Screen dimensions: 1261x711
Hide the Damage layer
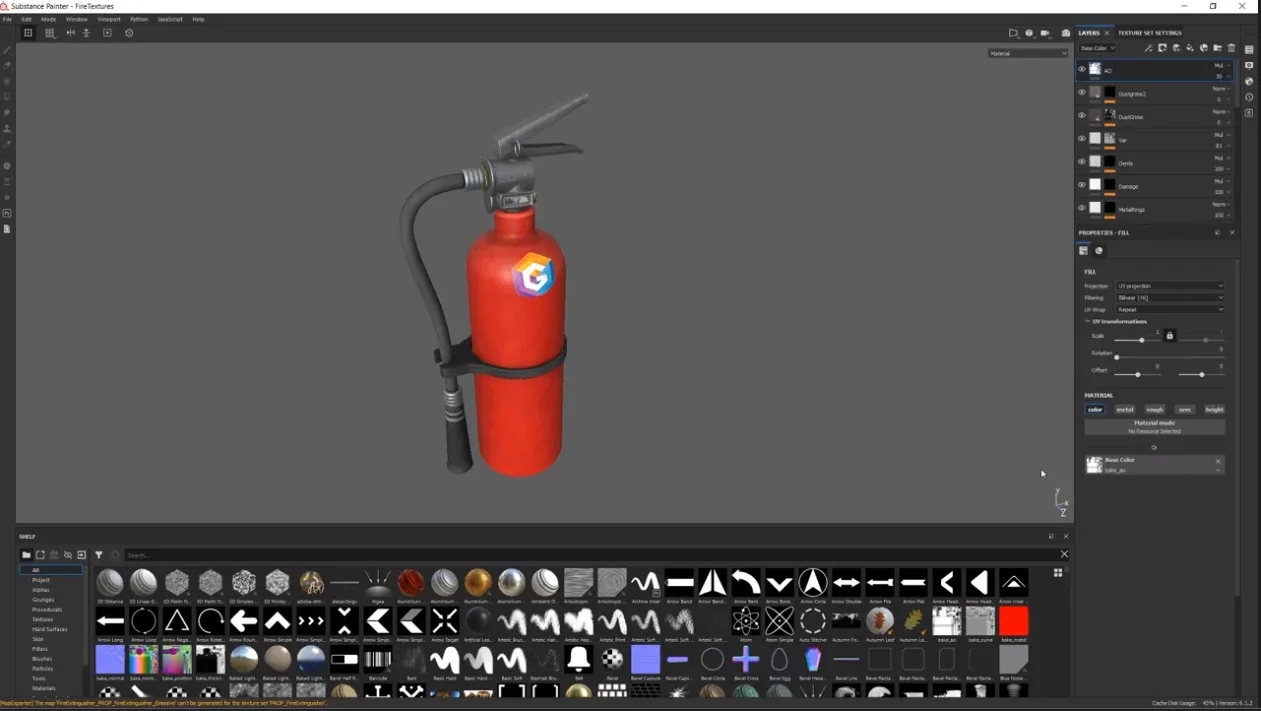pyautogui.click(x=1081, y=185)
